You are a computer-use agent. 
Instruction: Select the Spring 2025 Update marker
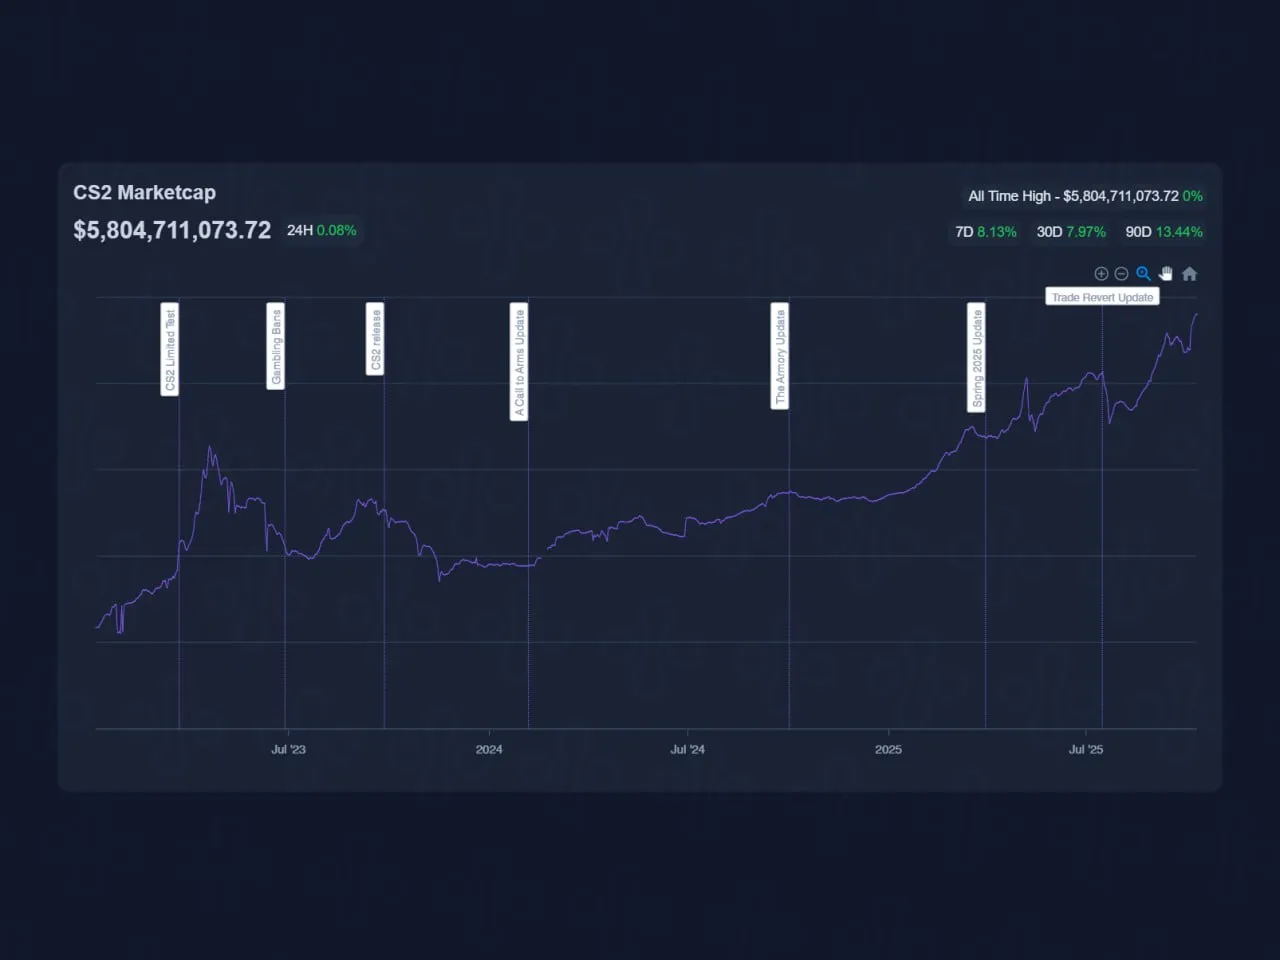click(976, 357)
